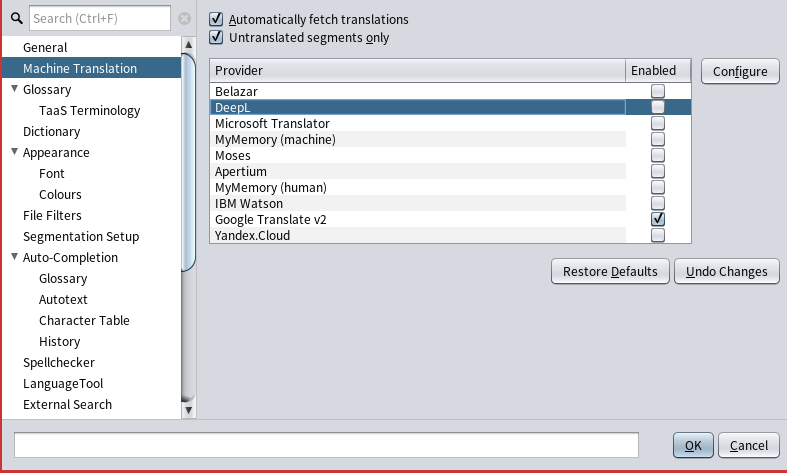Collapse the Glossary tree node
787x473 pixels.
point(14,89)
